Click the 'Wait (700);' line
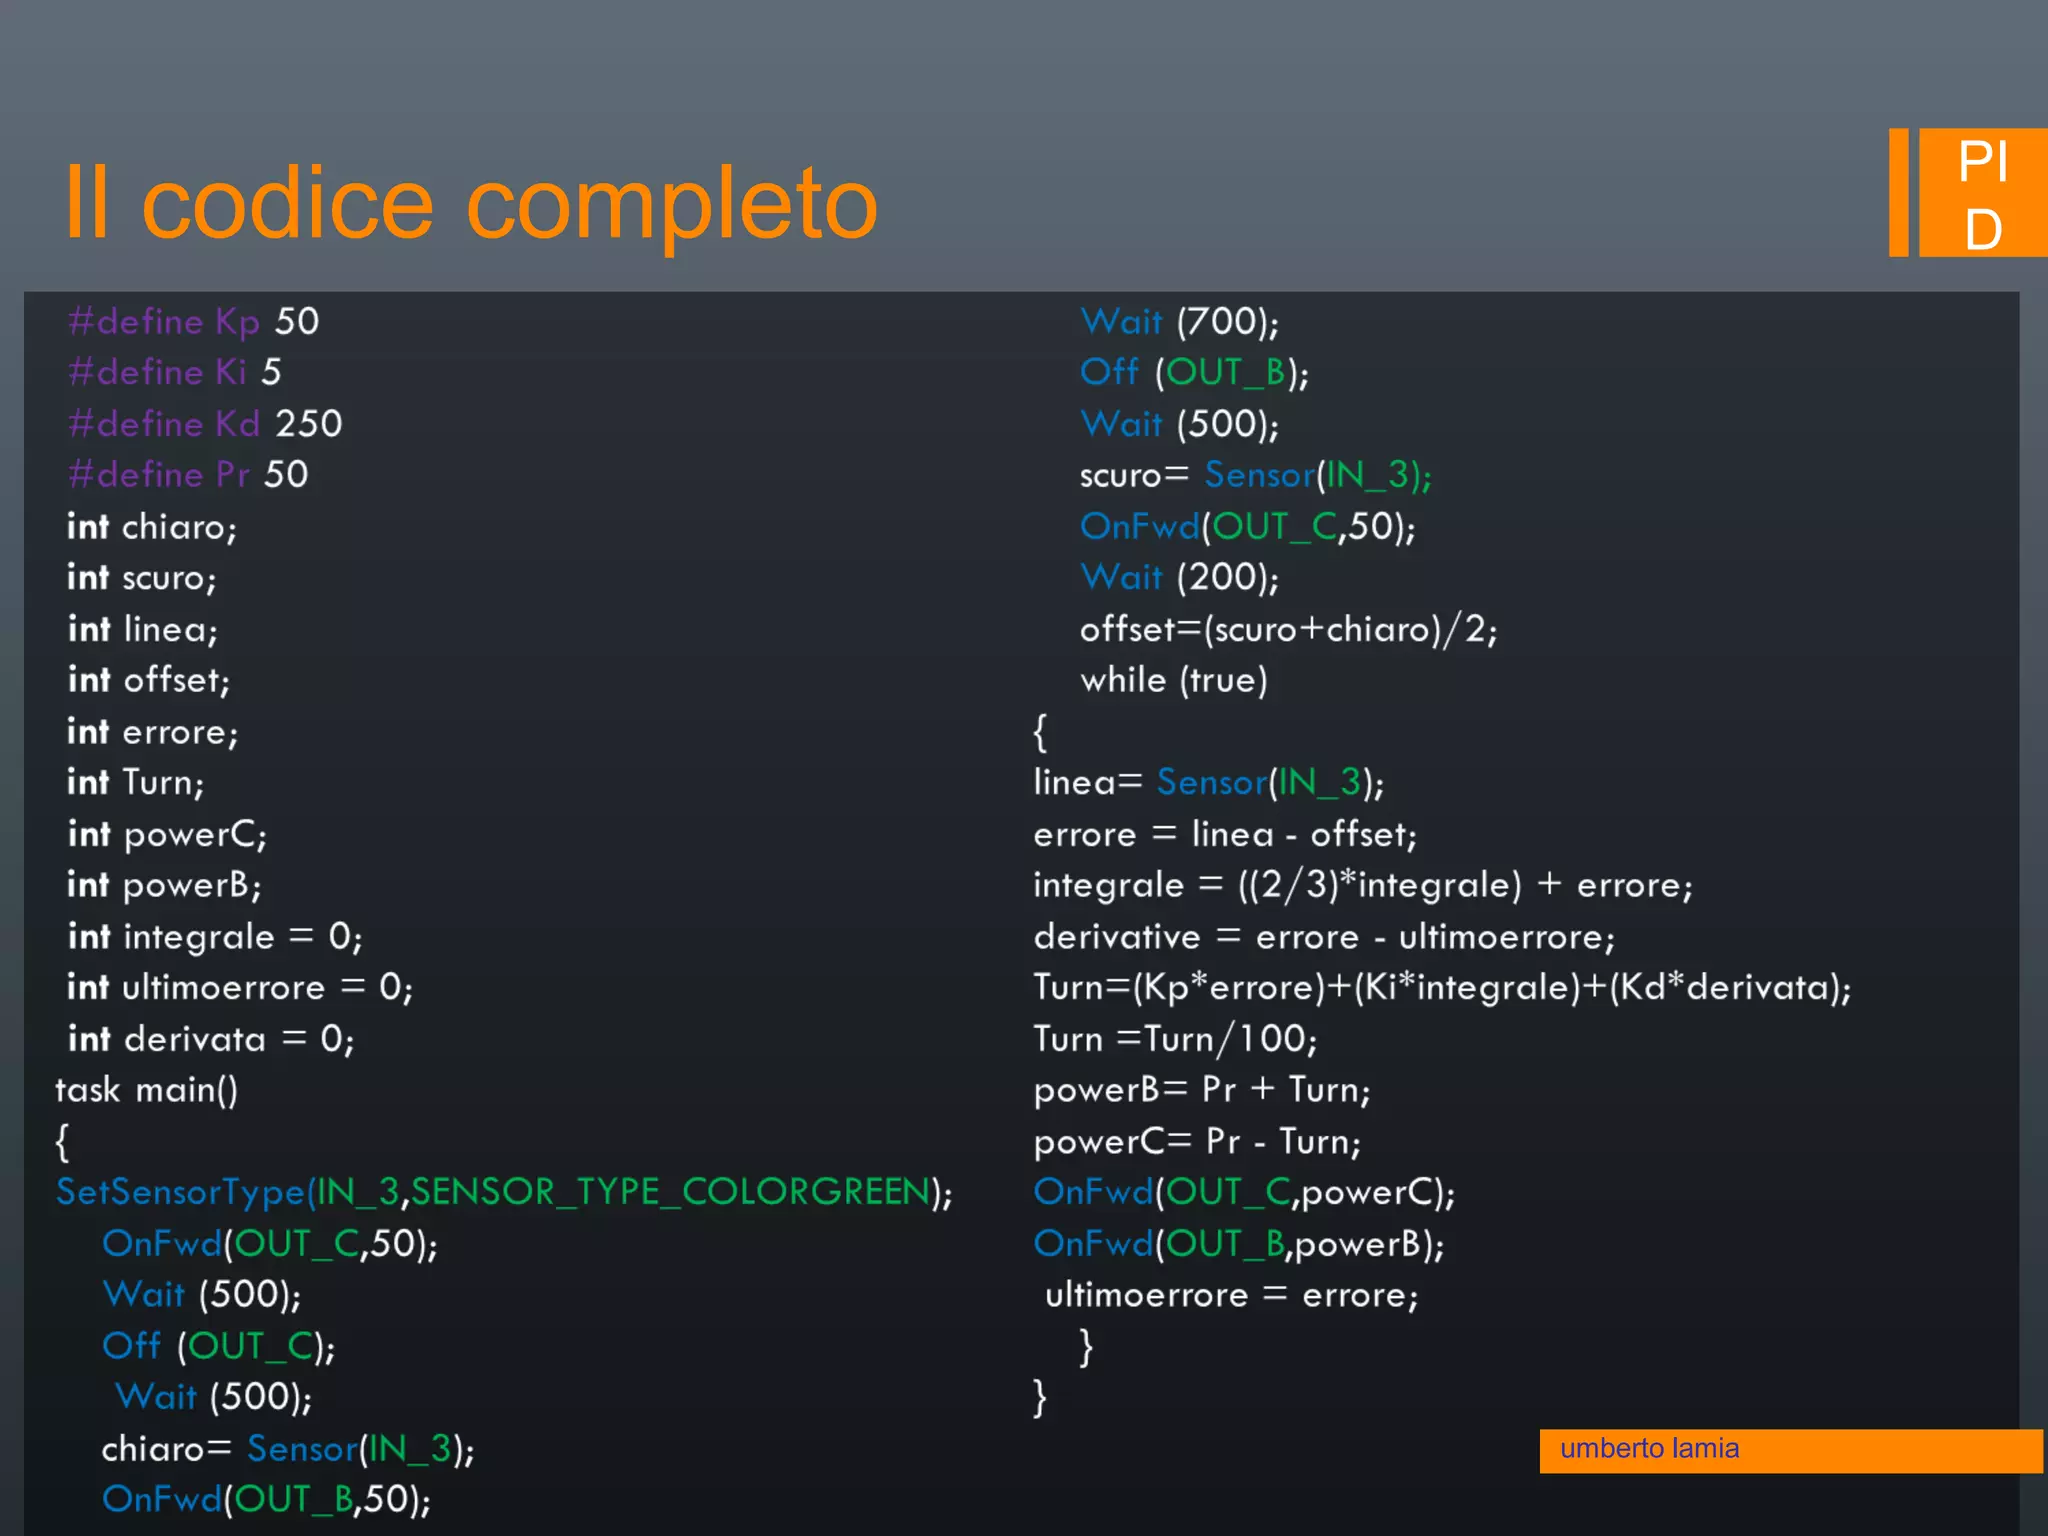This screenshot has height=1536, width=2048. 1180,322
